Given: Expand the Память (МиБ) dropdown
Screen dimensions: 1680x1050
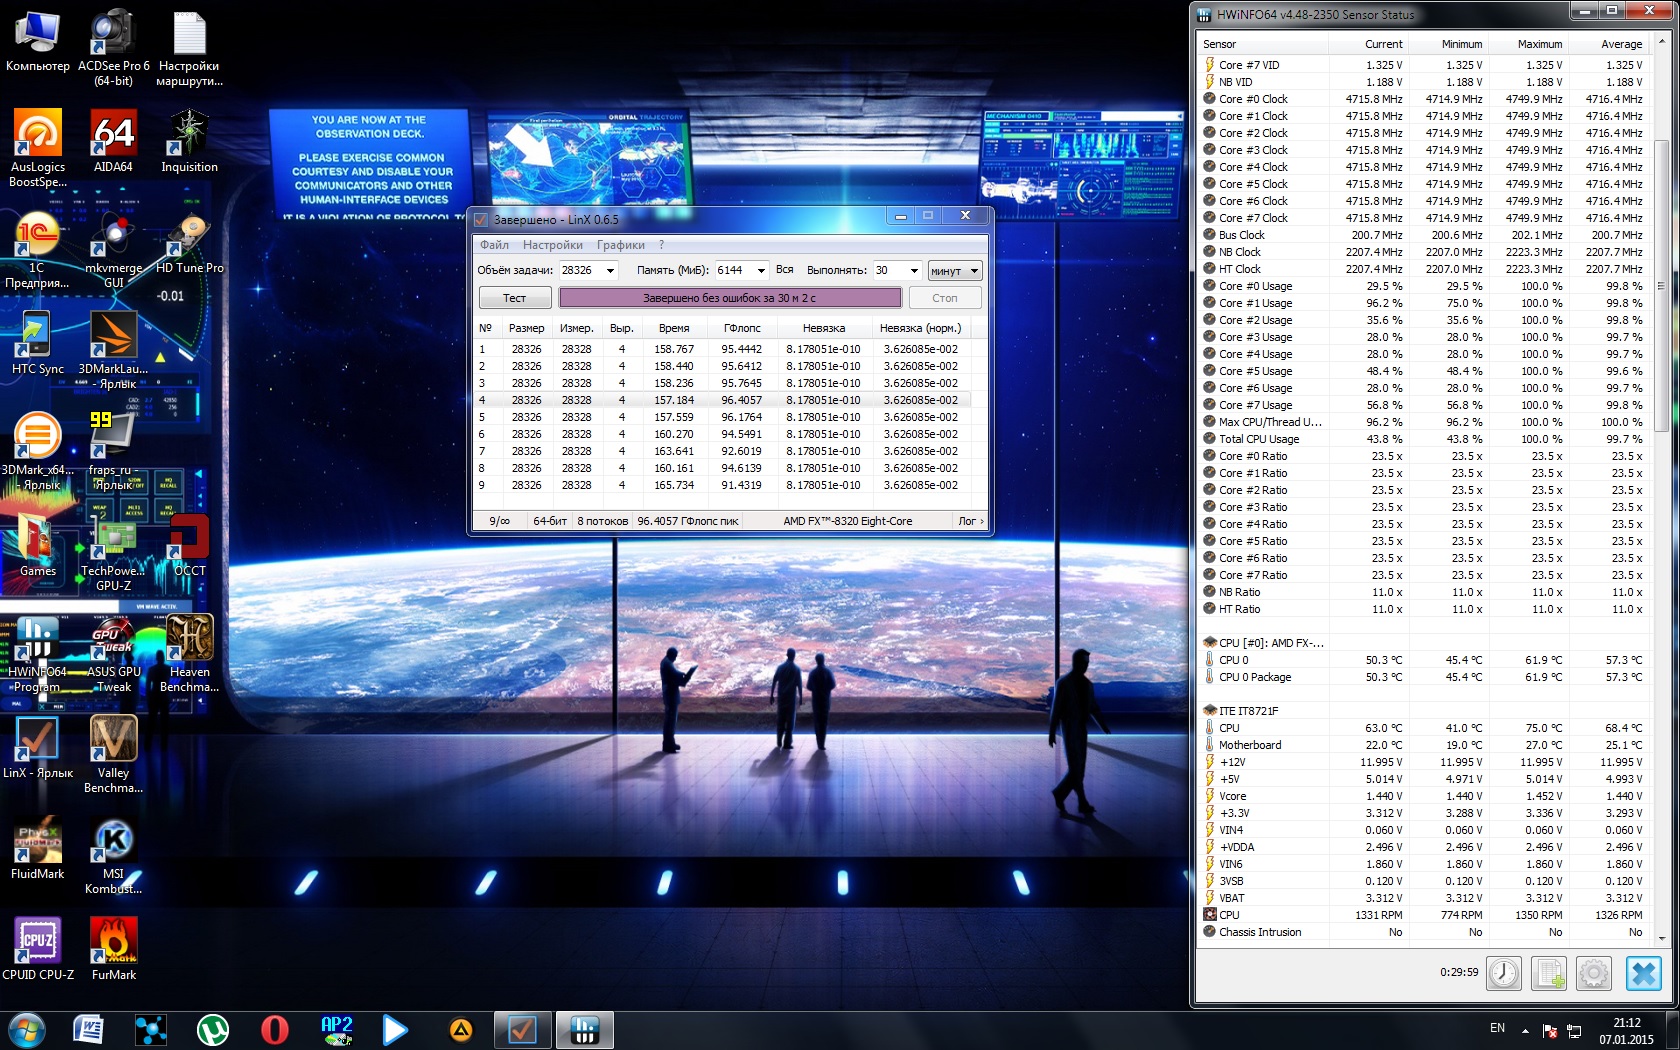Looking at the screenshot, I should coord(761,271).
